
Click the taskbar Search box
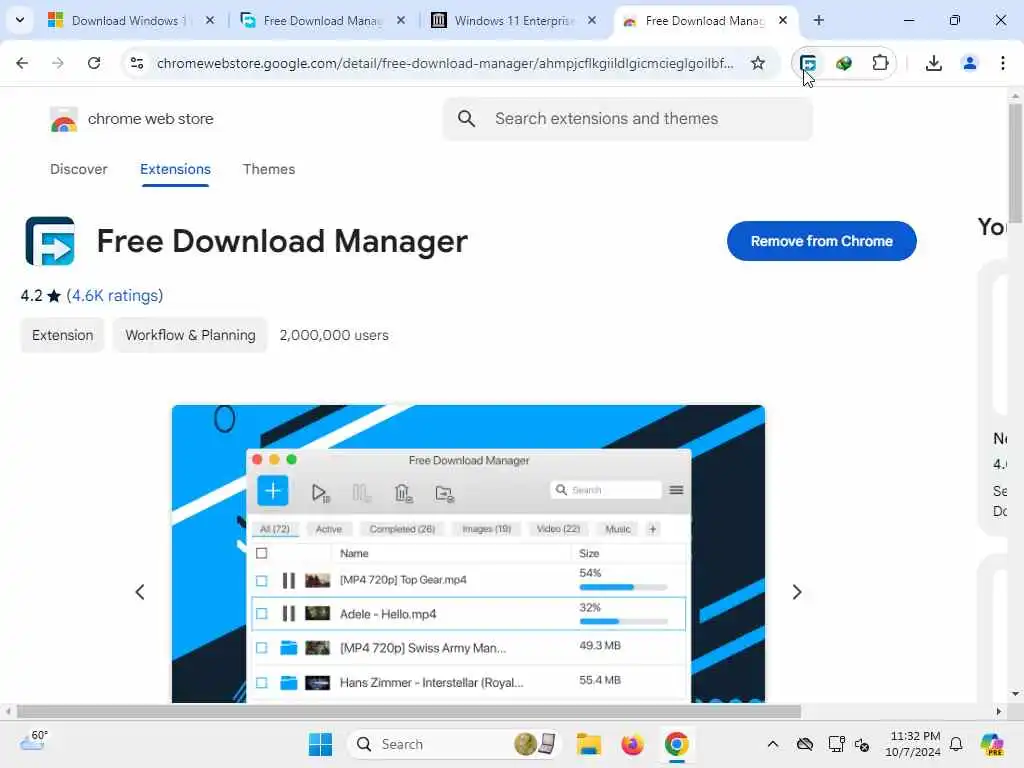[x=454, y=744]
